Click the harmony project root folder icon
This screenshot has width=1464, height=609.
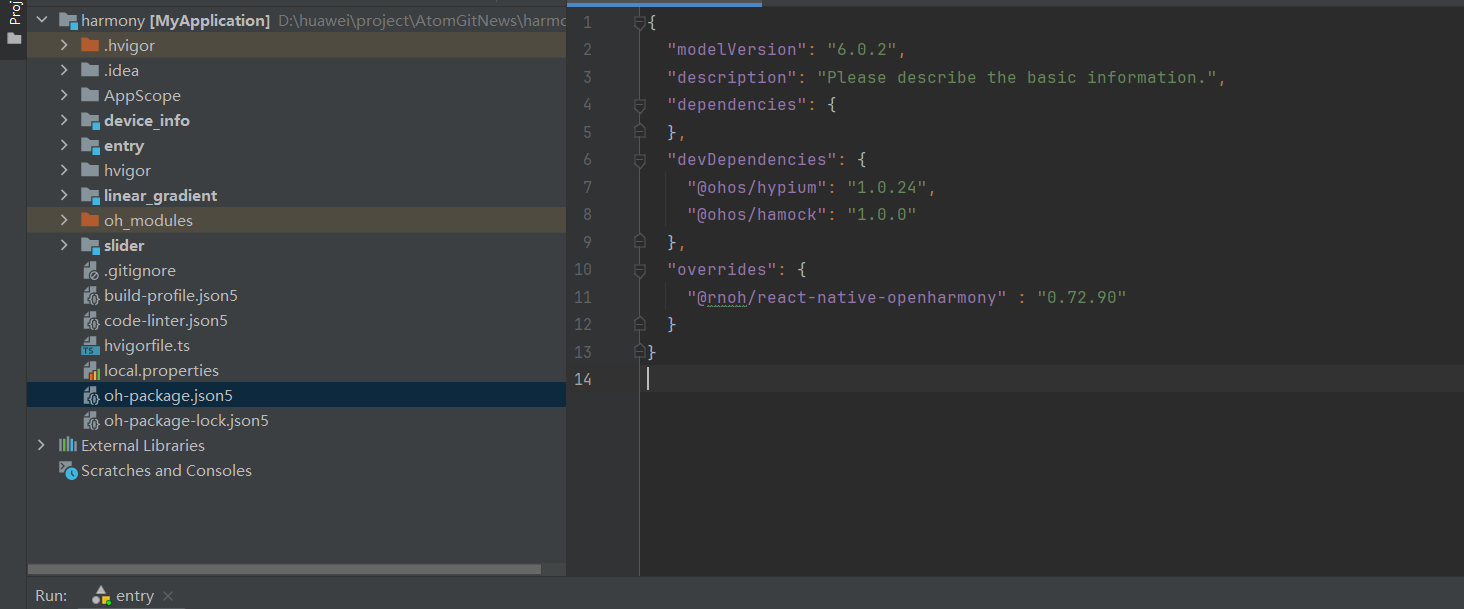click(x=67, y=20)
